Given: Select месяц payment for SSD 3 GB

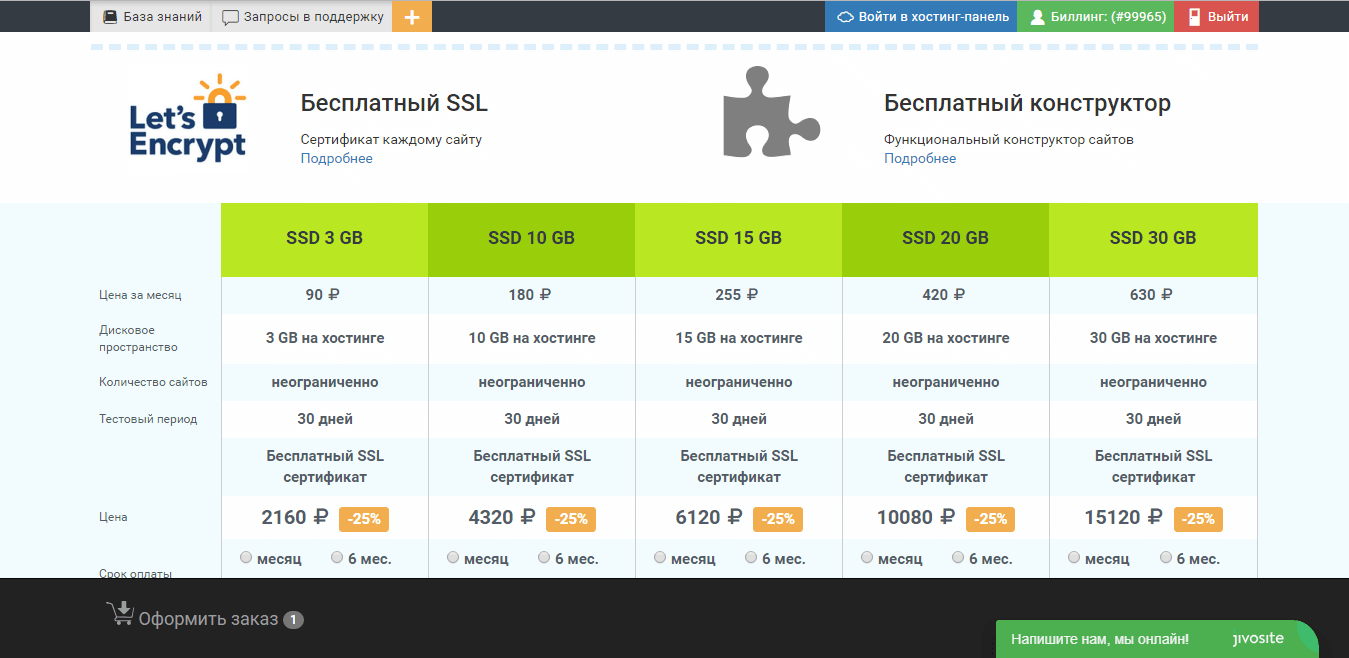Looking at the screenshot, I should (246, 557).
